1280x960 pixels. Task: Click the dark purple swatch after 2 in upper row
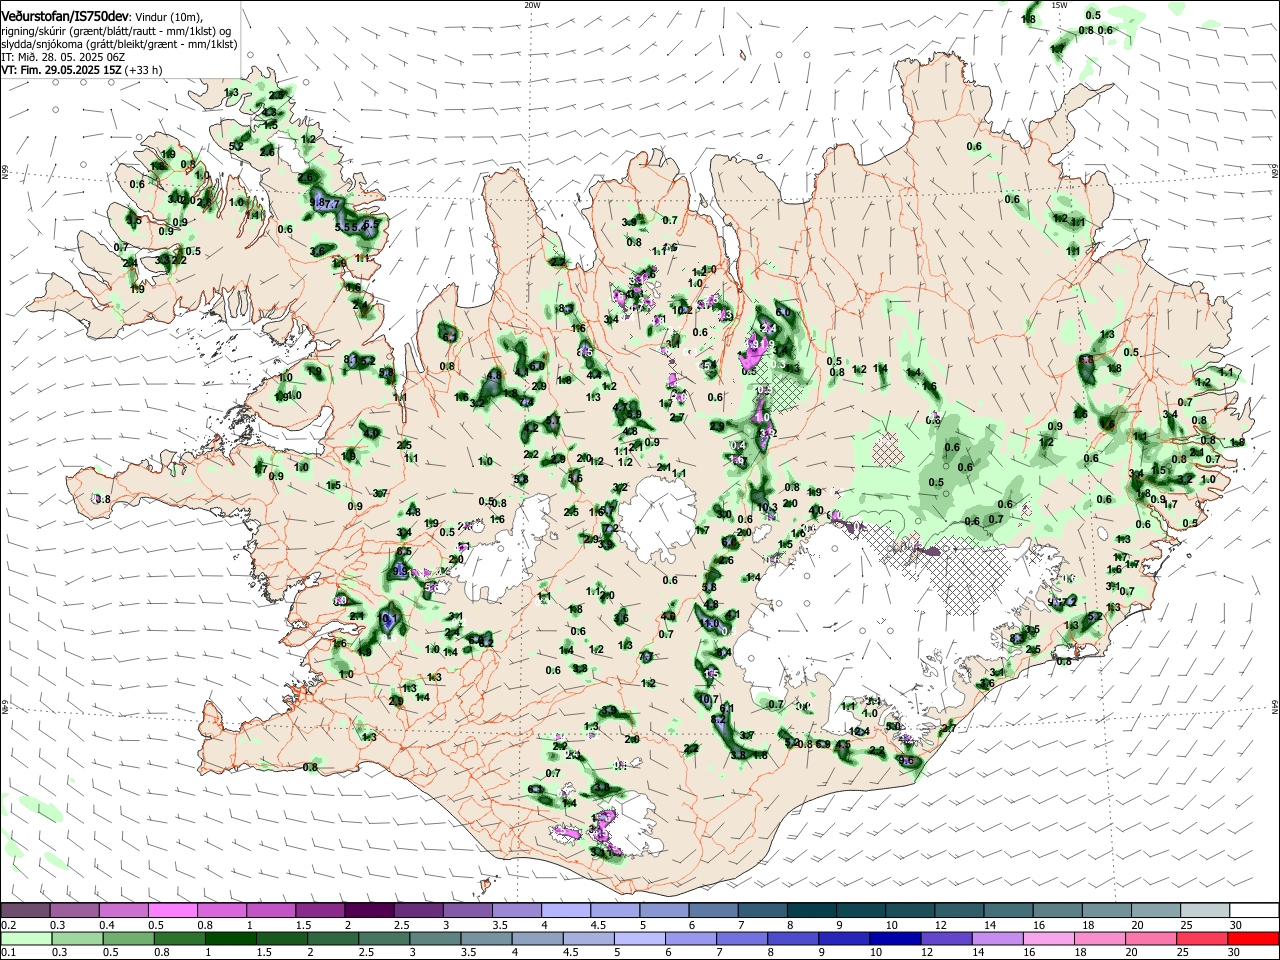tap(368, 910)
